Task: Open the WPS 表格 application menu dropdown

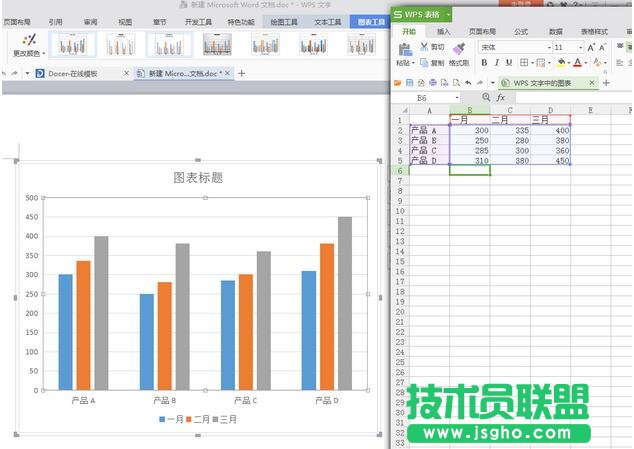Action: (x=448, y=15)
